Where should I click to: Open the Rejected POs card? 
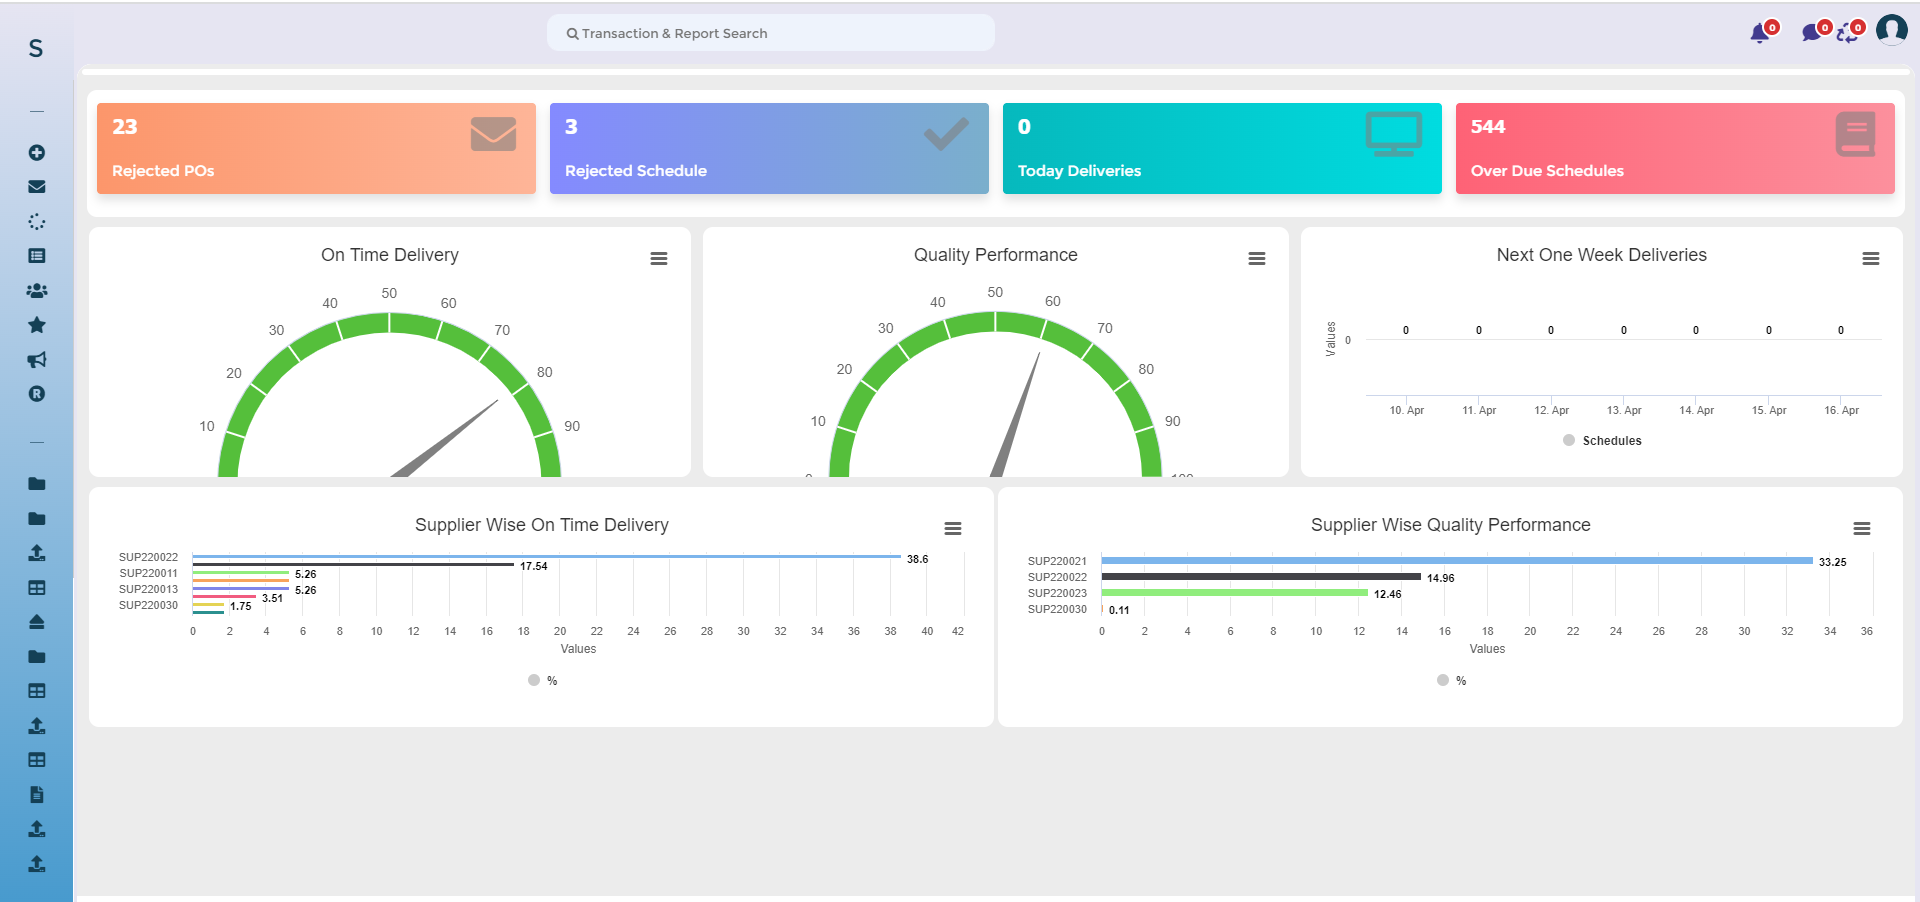(316, 148)
